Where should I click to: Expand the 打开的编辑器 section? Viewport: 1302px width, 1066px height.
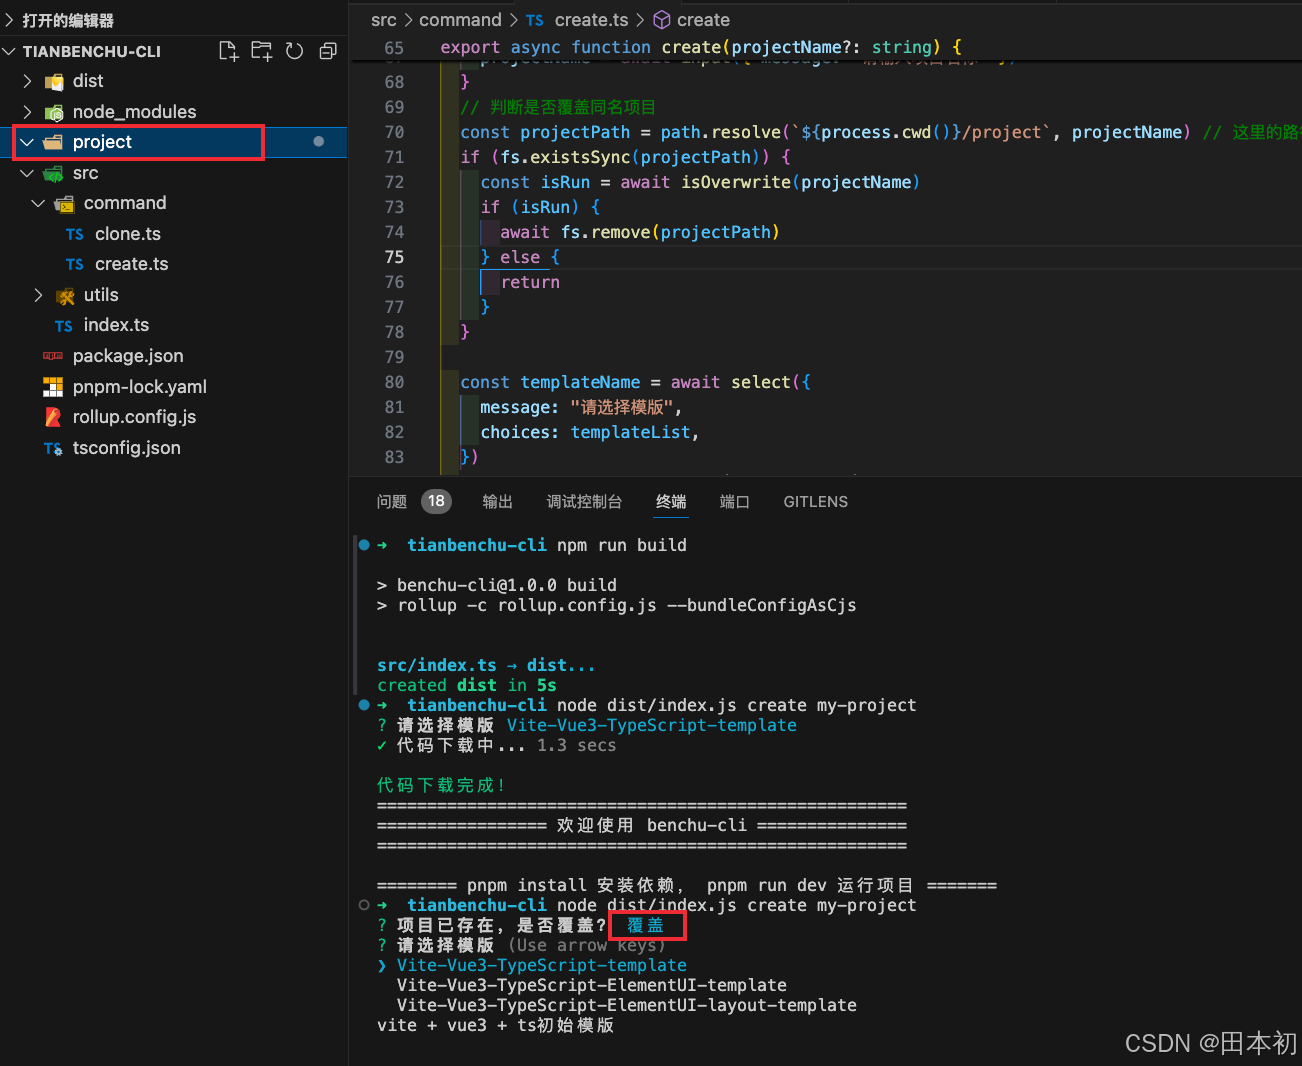click(x=11, y=20)
